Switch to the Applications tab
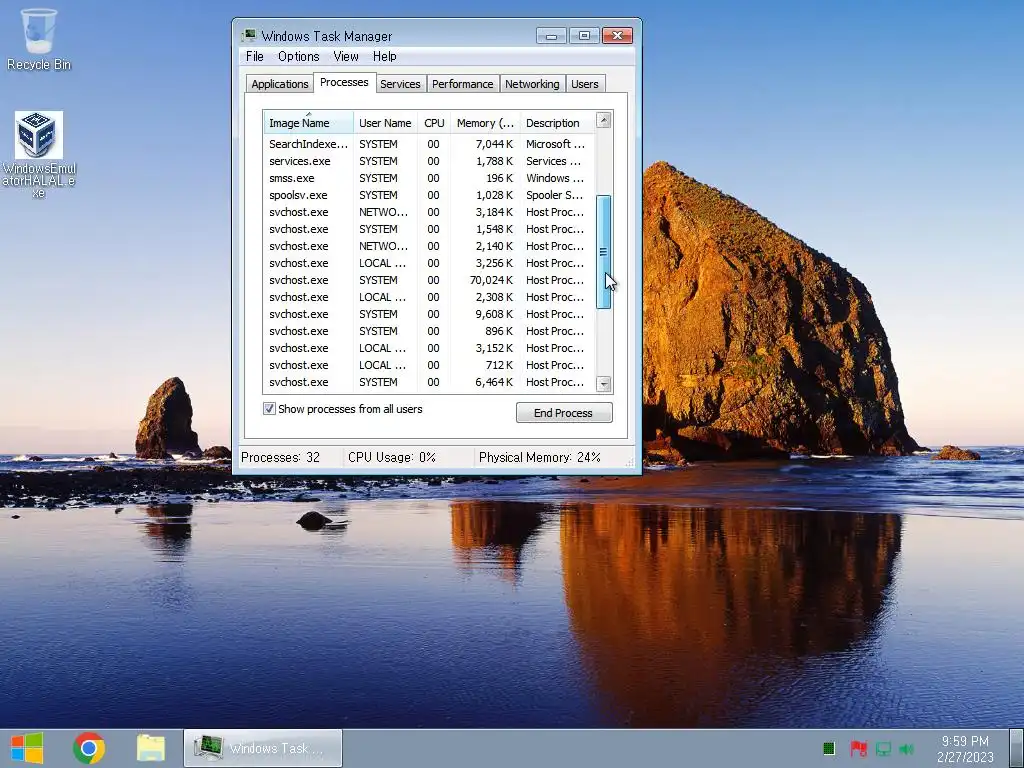1024x768 pixels. click(280, 84)
